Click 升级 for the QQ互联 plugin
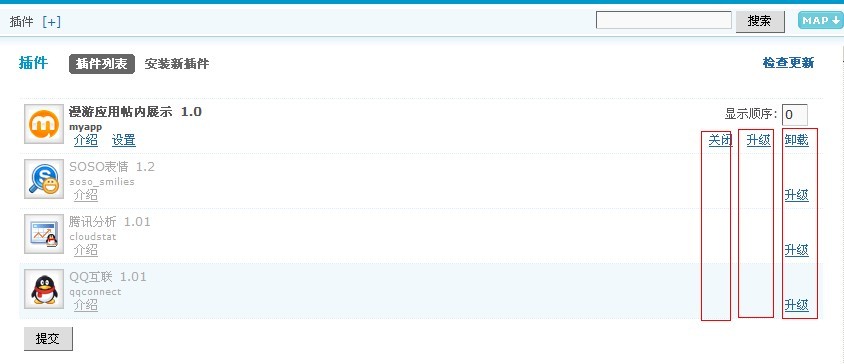Screen dimensions: 844x364 [x=797, y=305]
